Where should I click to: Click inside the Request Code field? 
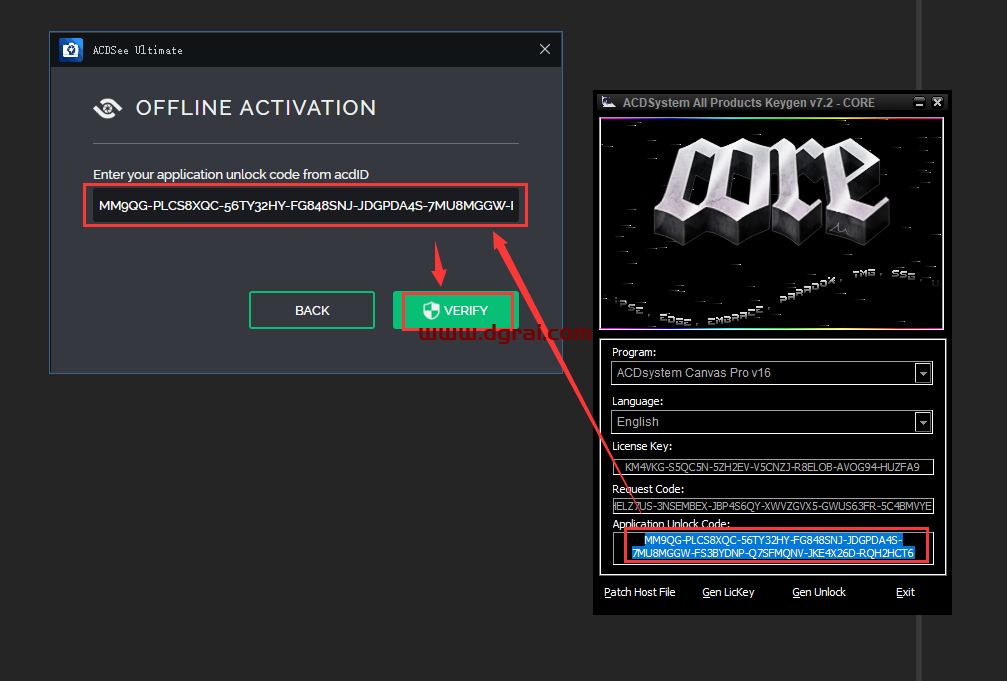(772, 506)
